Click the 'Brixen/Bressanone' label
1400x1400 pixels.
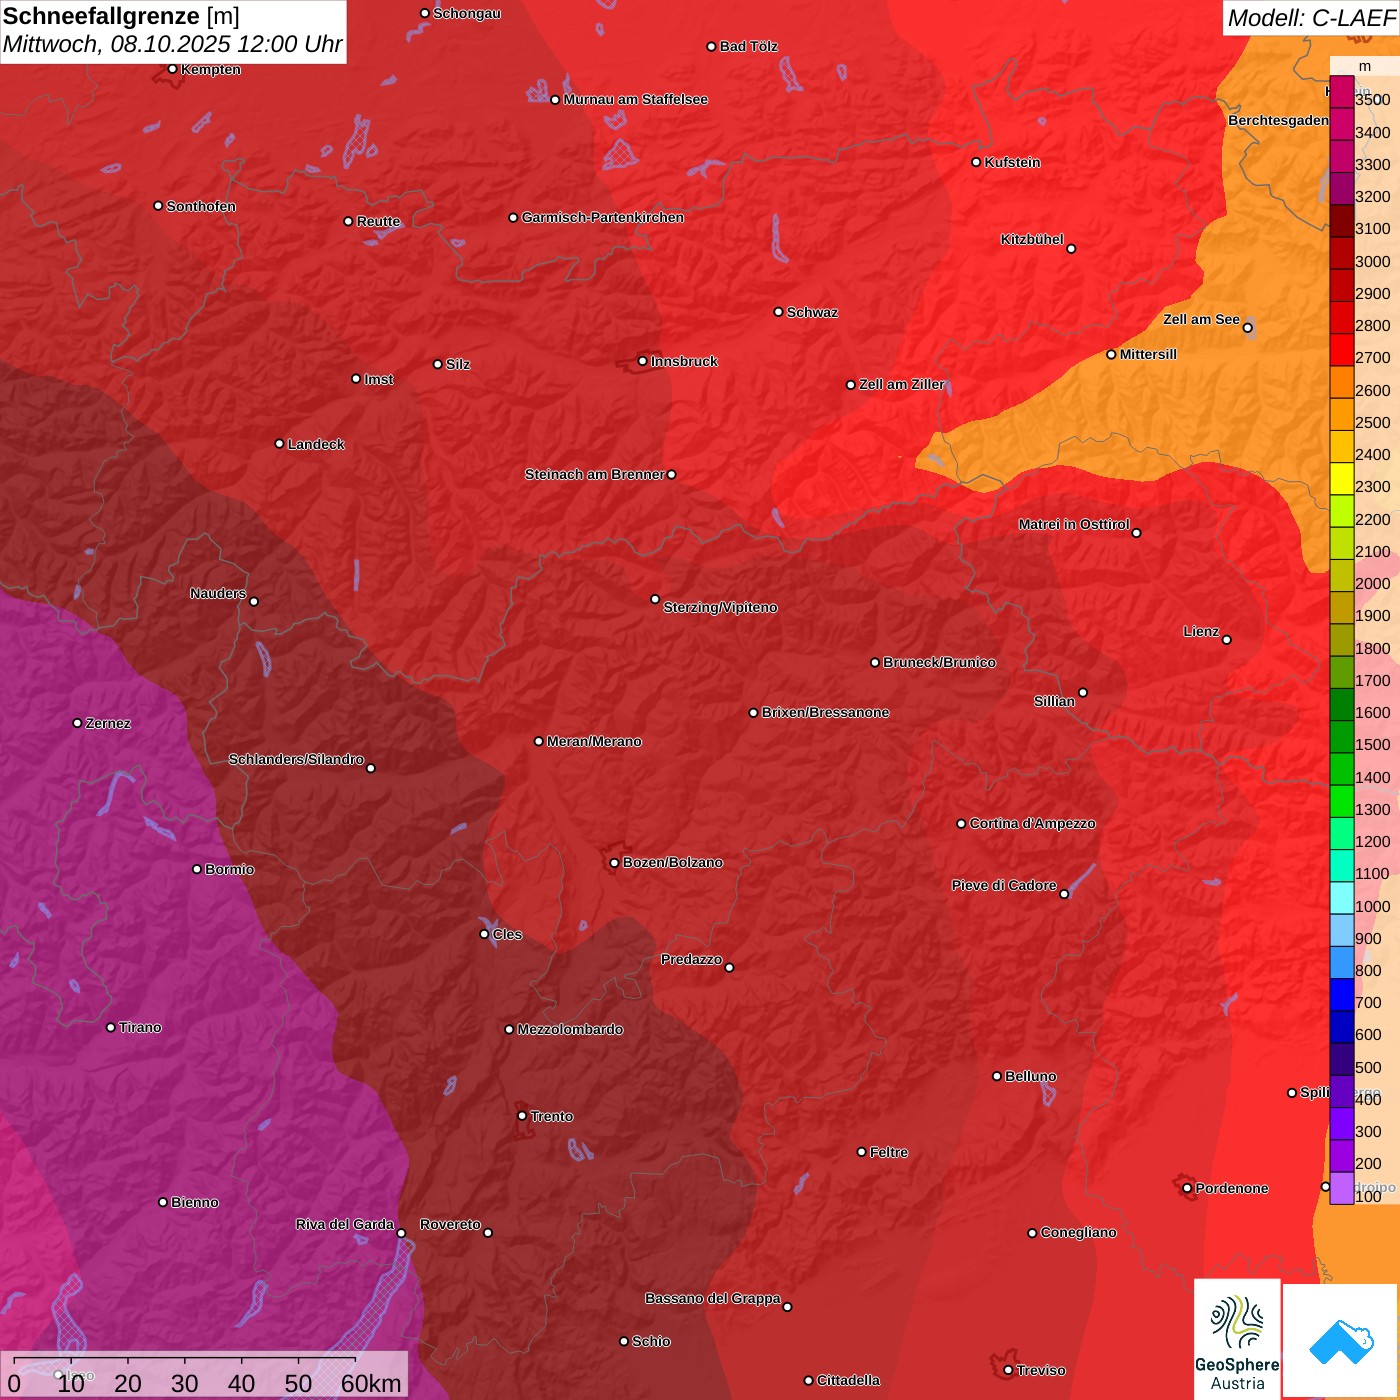tap(825, 712)
